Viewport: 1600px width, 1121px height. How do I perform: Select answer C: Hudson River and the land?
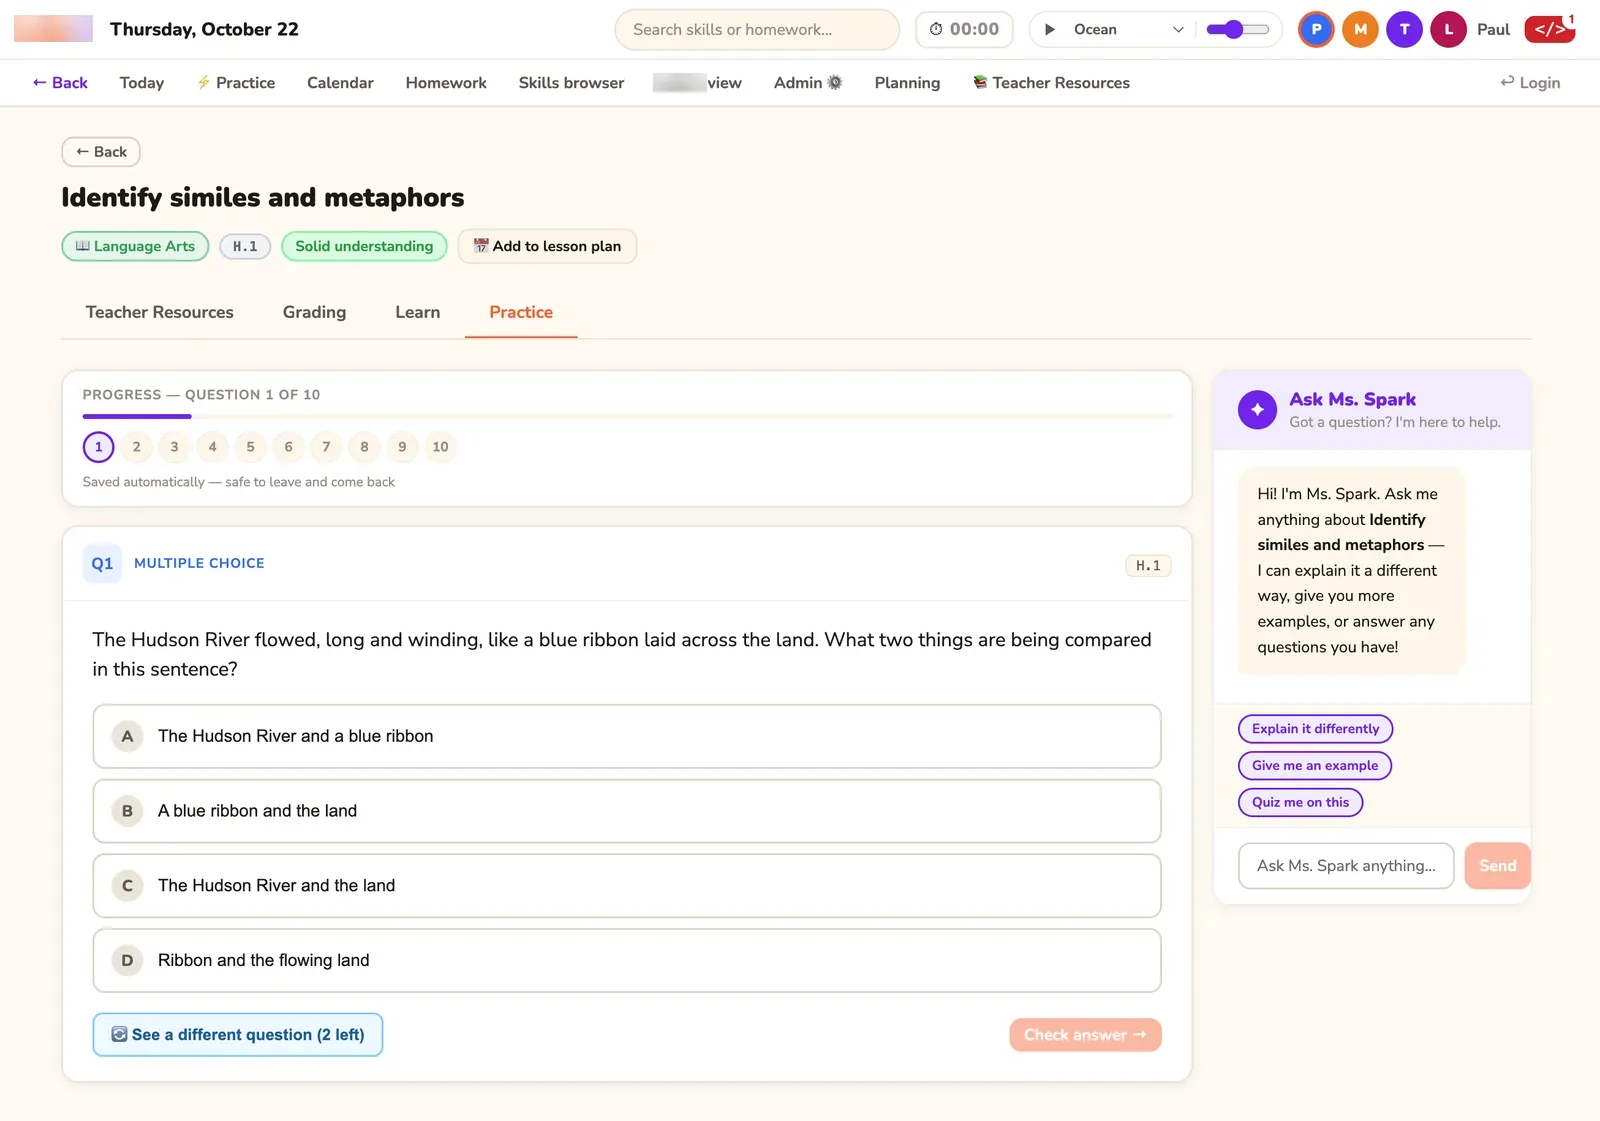point(627,886)
